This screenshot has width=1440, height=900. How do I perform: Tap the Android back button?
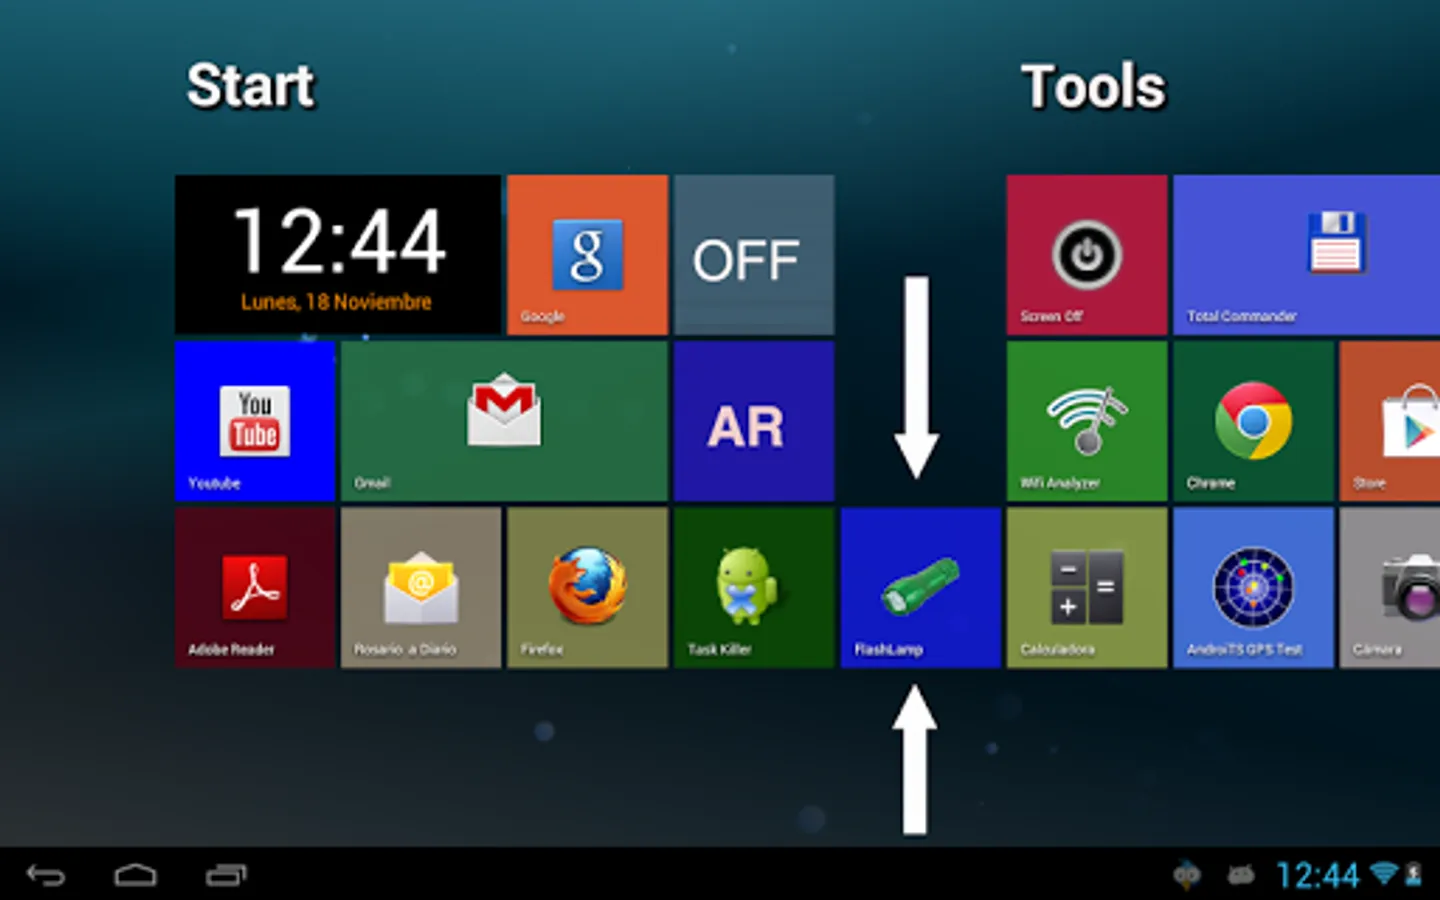pyautogui.click(x=46, y=876)
